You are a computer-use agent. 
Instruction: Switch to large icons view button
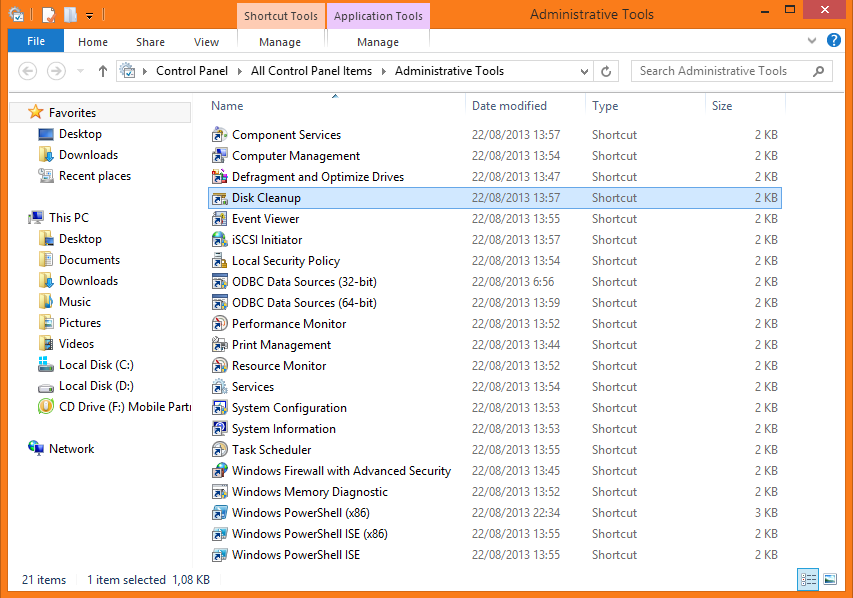(830, 579)
